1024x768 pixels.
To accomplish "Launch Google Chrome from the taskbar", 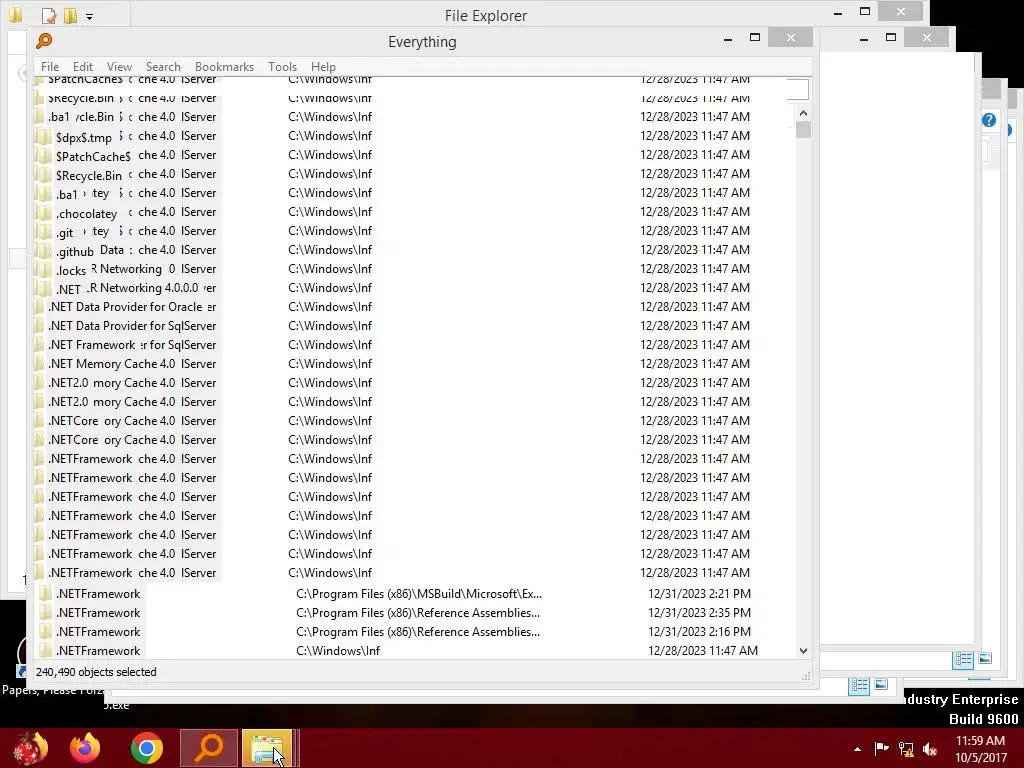I will [146, 748].
